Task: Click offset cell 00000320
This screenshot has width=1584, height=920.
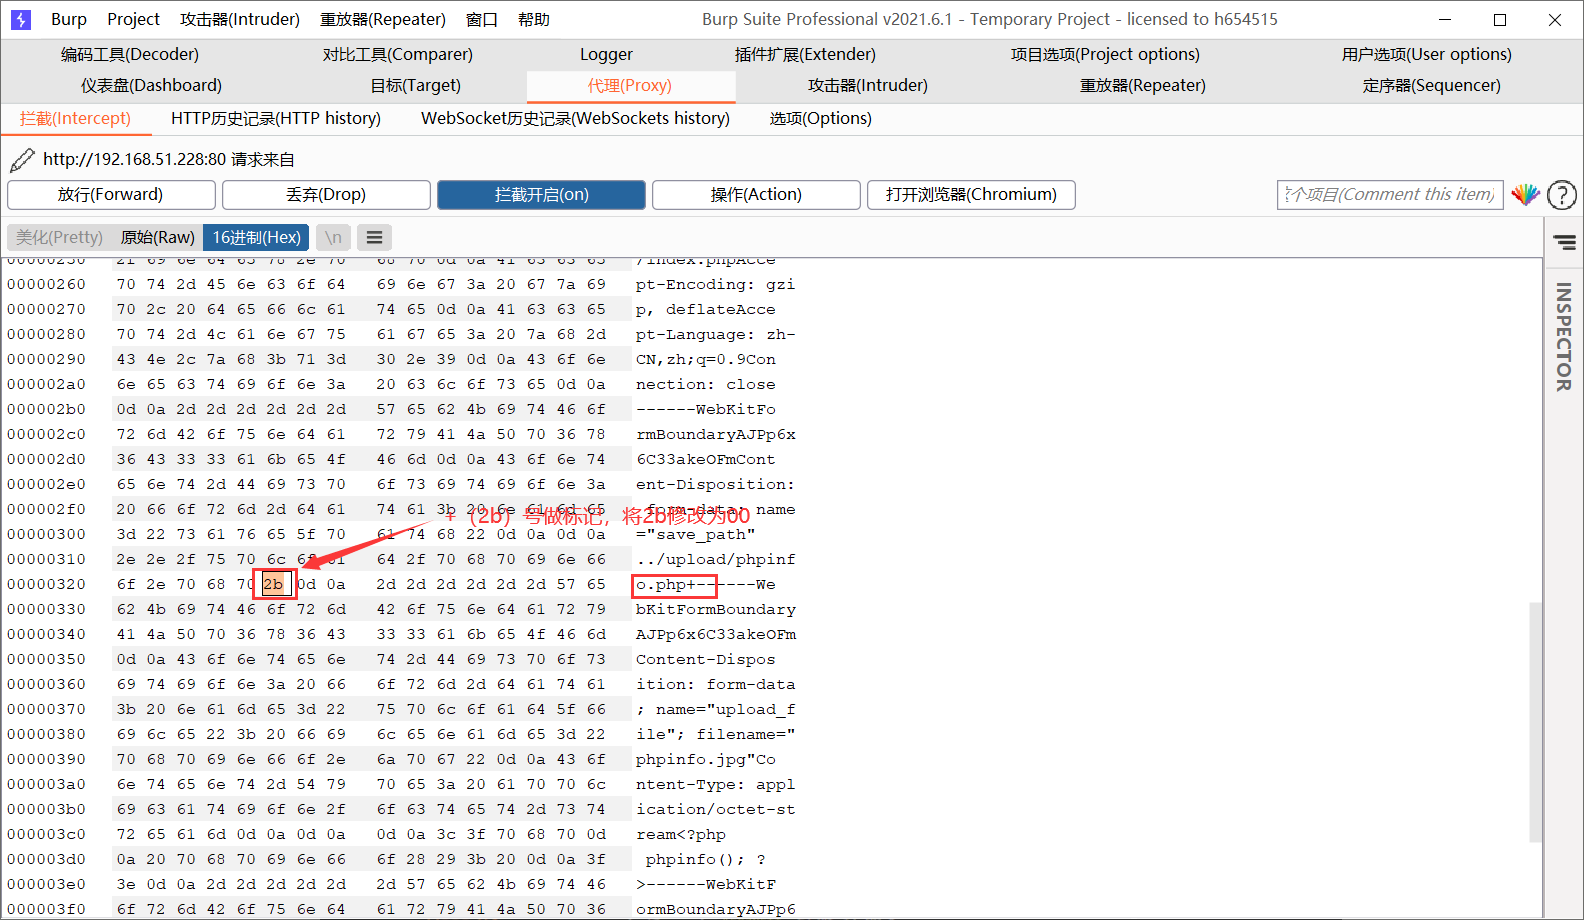Action: [x=46, y=584]
